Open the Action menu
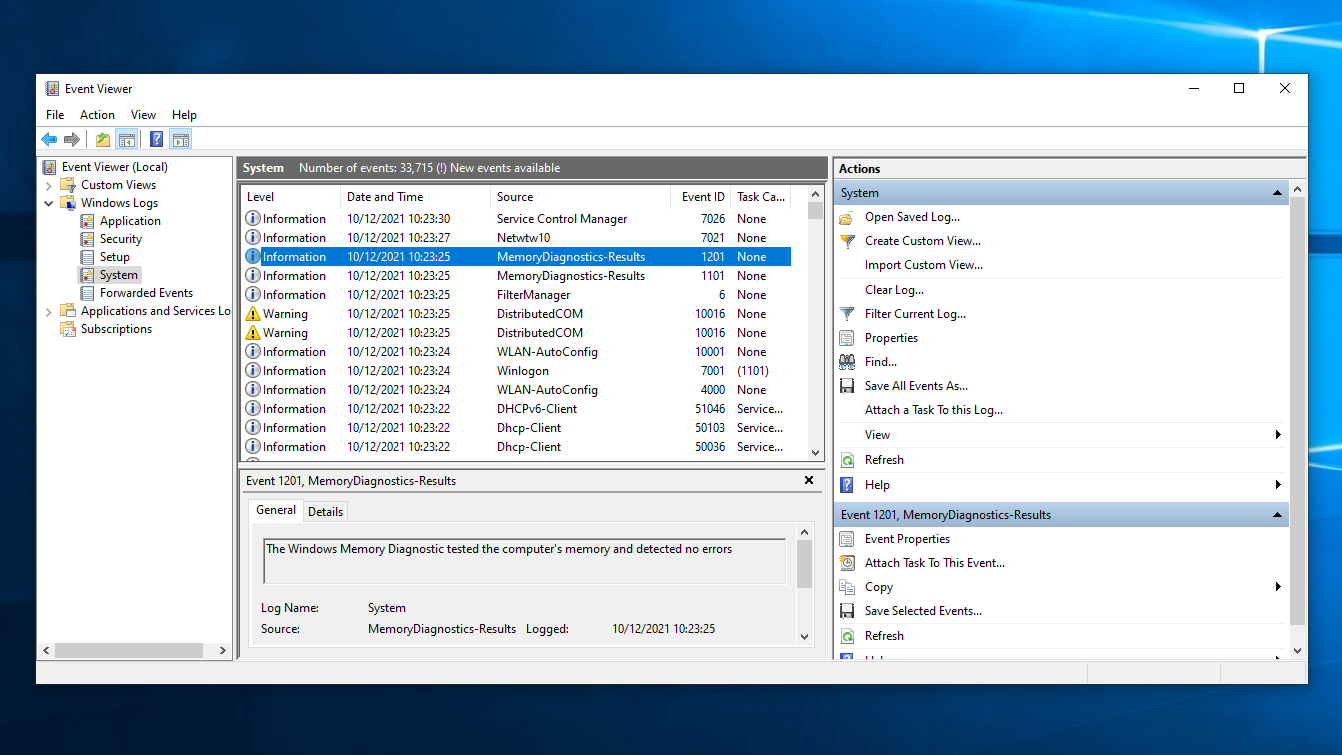 [97, 115]
